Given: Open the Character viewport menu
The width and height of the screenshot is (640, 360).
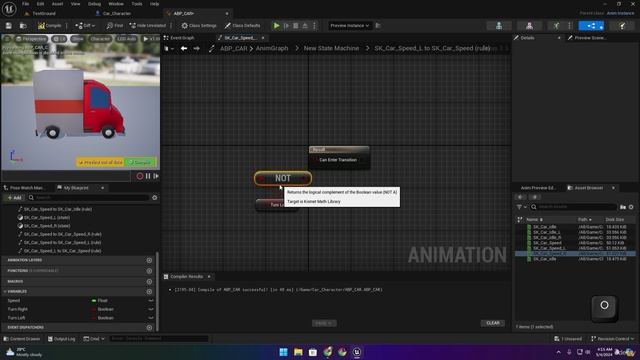Looking at the screenshot, I should coord(100,39).
